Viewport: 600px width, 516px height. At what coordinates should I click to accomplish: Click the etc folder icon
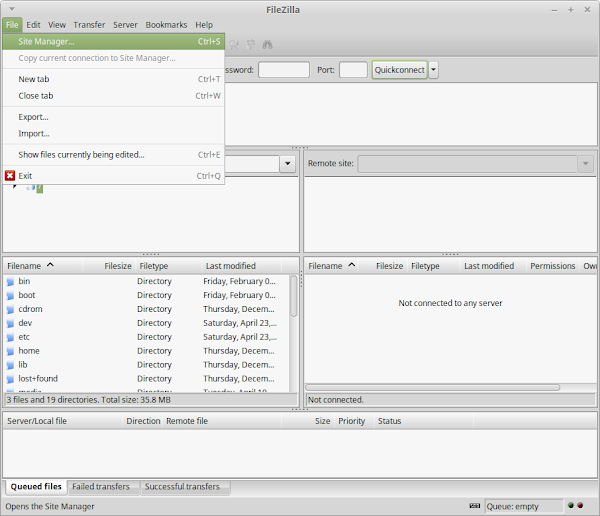(x=10, y=337)
